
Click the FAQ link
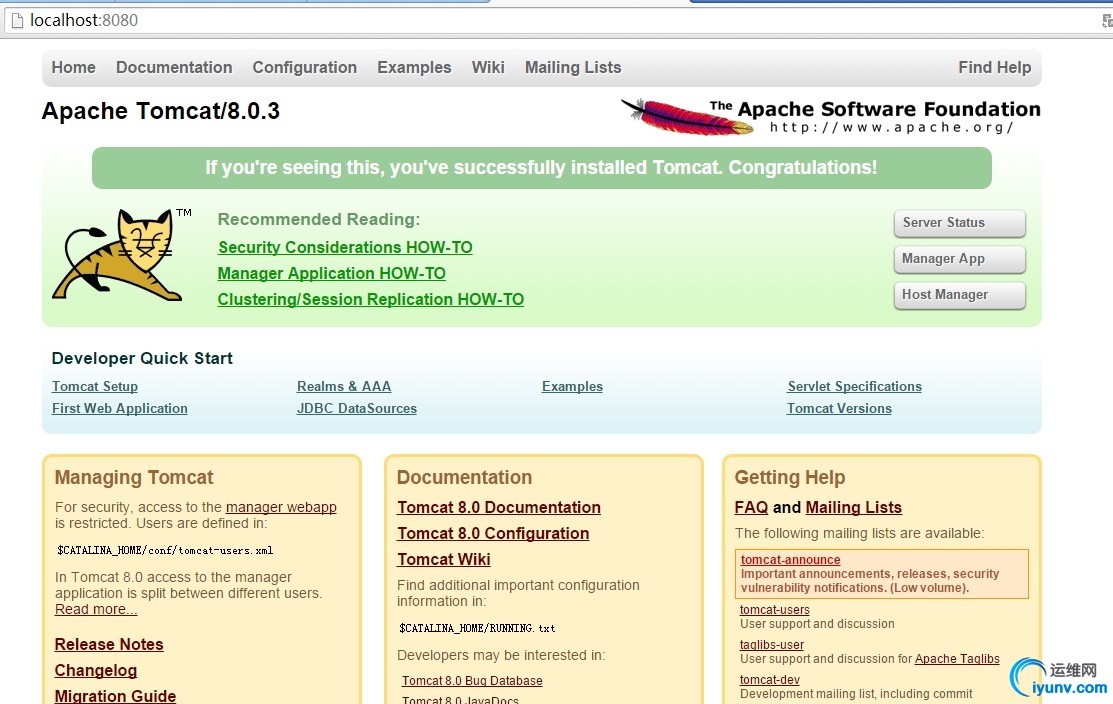click(751, 507)
